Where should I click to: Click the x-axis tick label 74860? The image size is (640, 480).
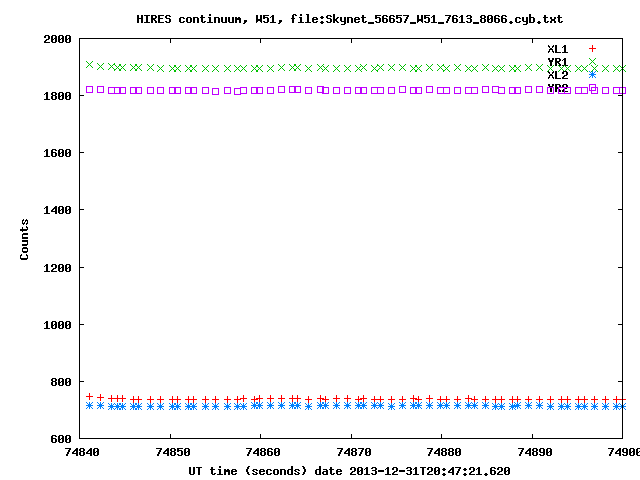[263, 452]
